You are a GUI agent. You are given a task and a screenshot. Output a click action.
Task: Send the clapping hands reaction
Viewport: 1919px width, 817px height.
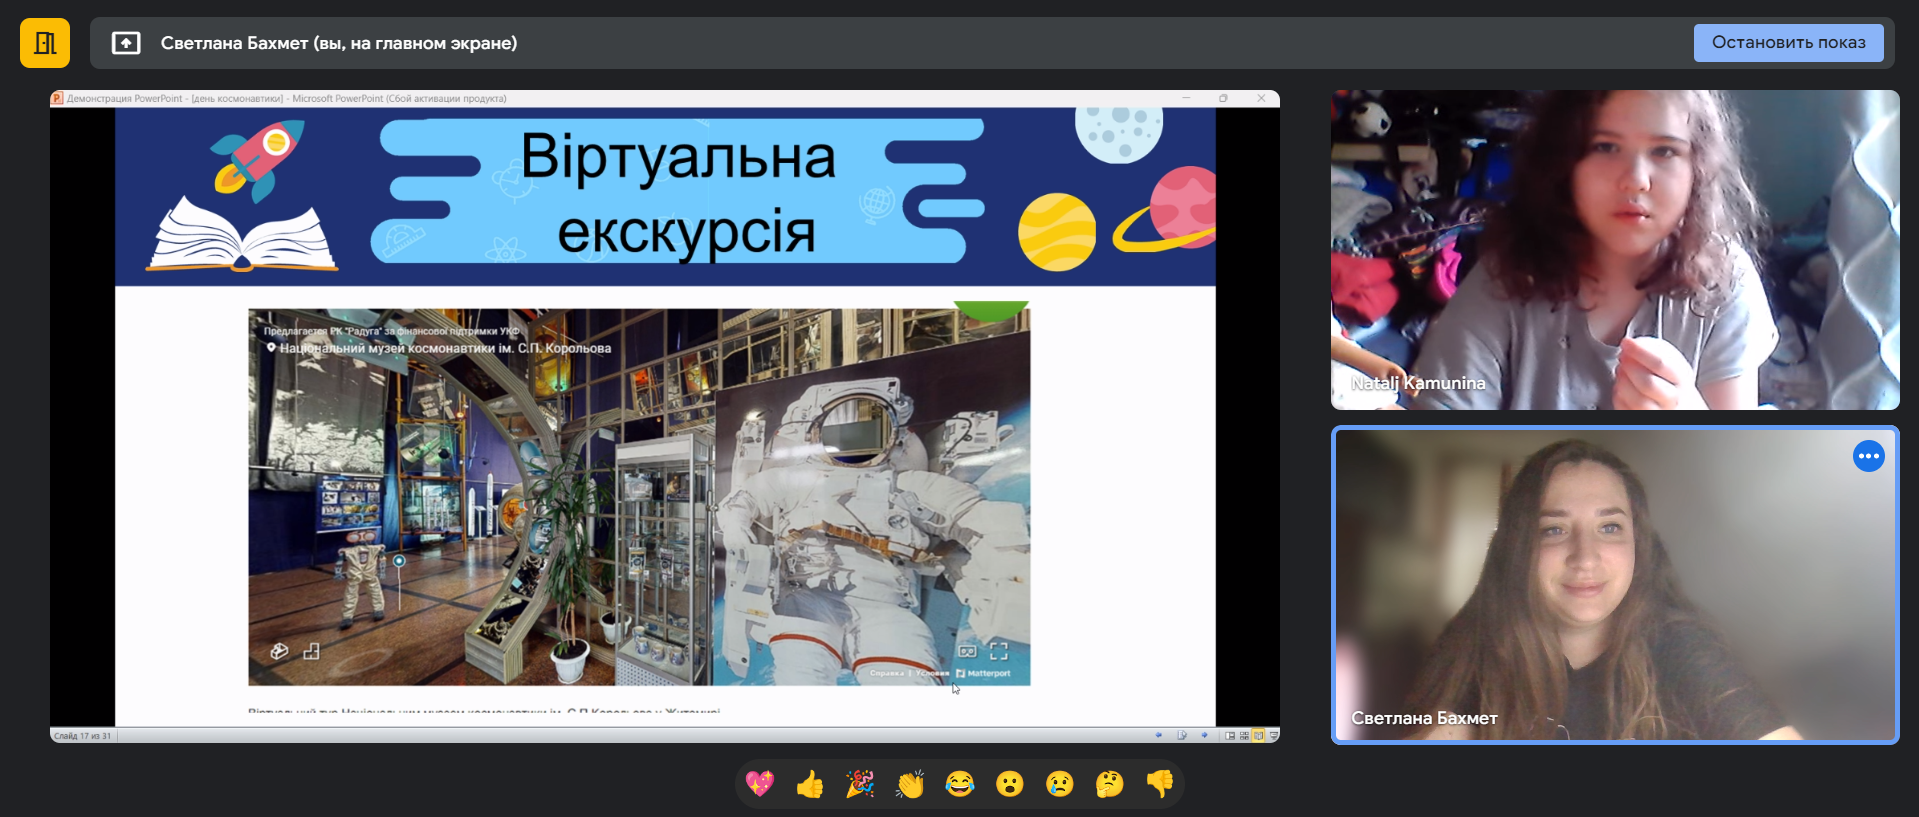[x=910, y=784]
